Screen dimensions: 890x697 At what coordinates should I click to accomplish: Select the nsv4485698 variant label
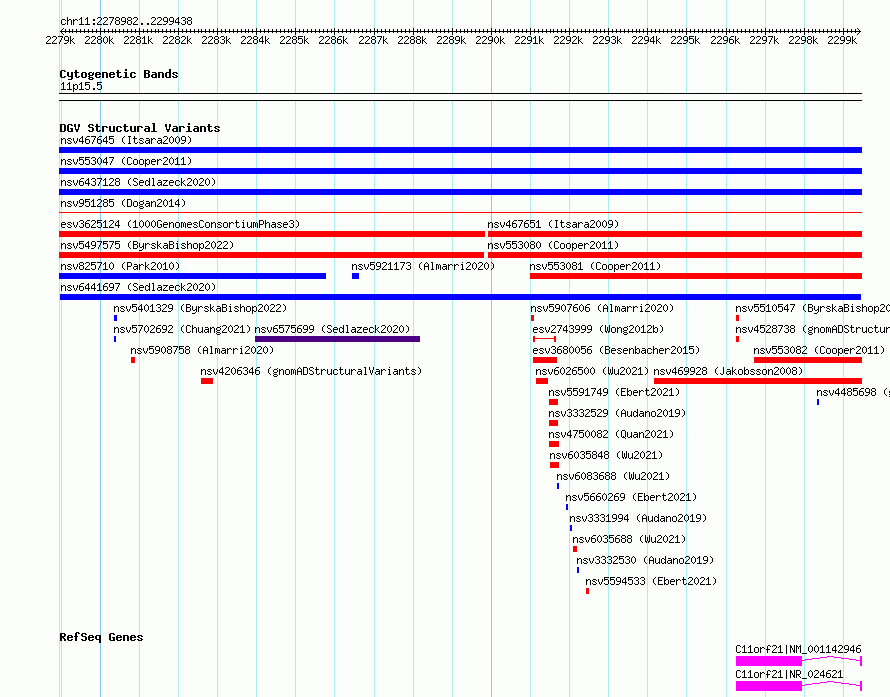(853, 392)
